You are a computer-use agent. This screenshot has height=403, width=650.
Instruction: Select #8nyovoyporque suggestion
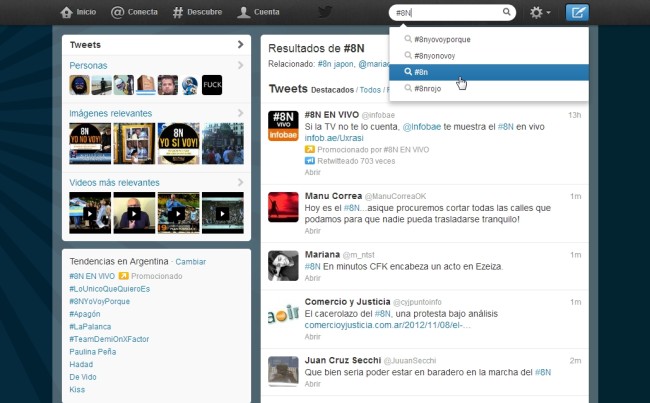(489, 39)
